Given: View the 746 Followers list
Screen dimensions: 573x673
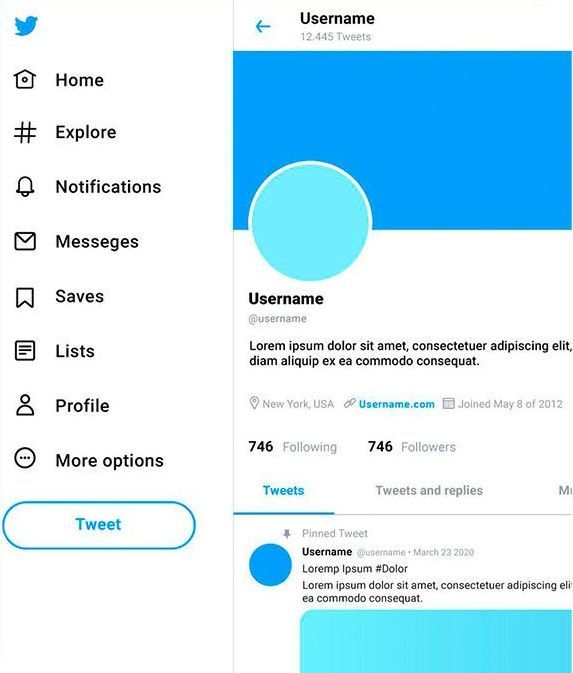Looking at the screenshot, I should [412, 447].
